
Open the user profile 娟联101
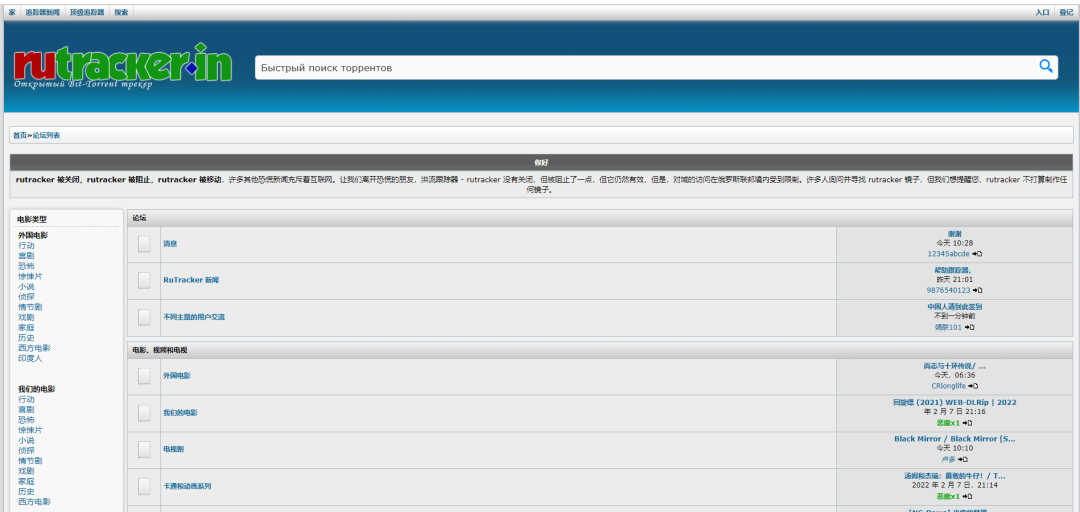[948, 327]
